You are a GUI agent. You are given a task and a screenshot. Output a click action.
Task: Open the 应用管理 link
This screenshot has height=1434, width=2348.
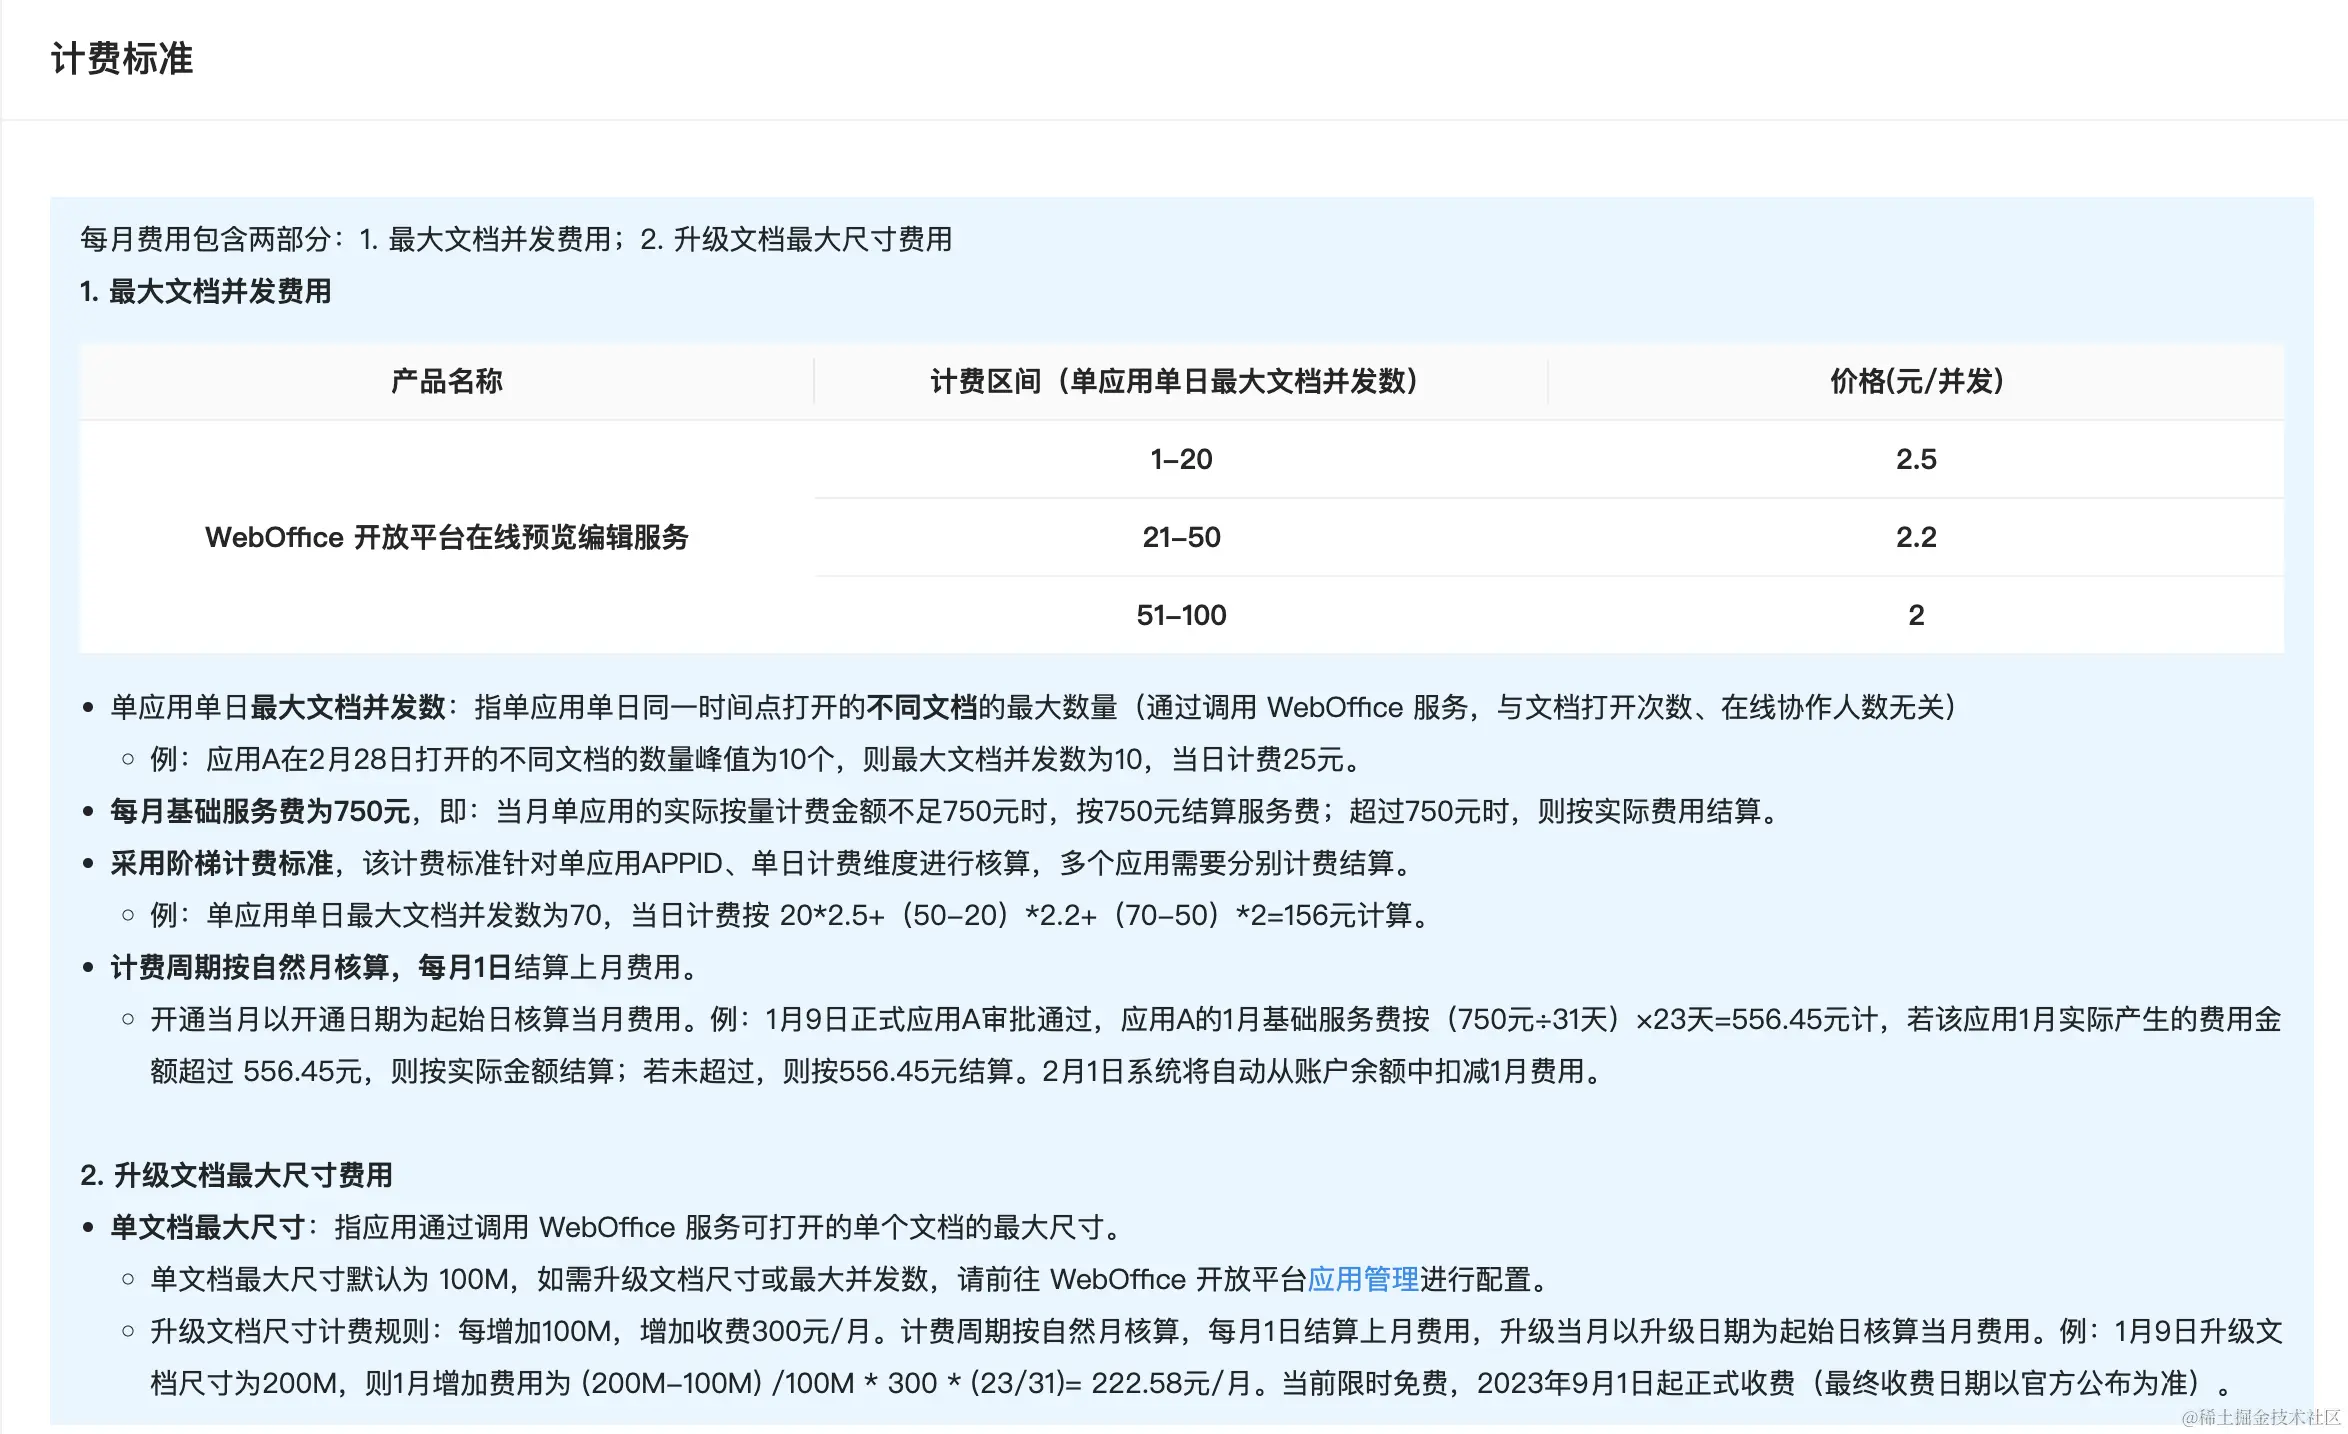tap(1364, 1278)
